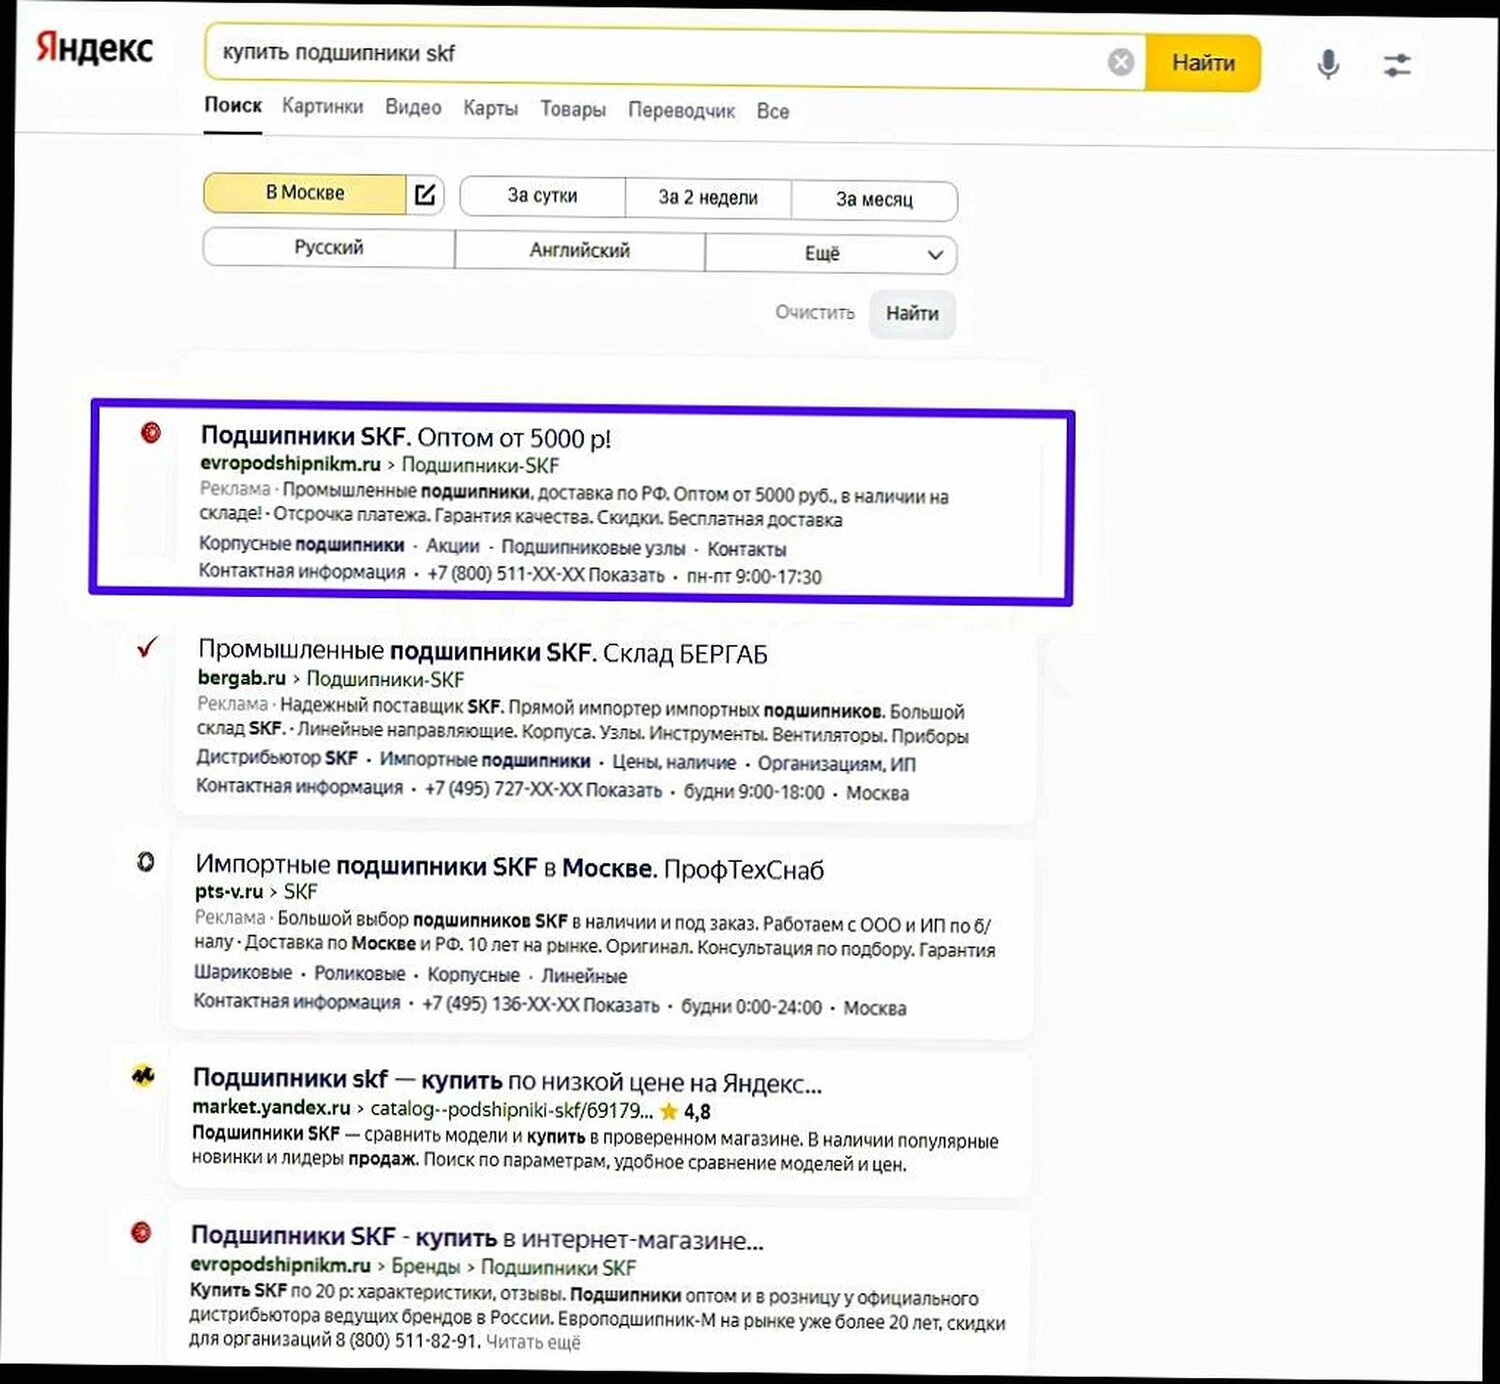Screen dimensions: 1500x1384
Task: Select Английский language filter
Action: pyautogui.click(x=580, y=251)
